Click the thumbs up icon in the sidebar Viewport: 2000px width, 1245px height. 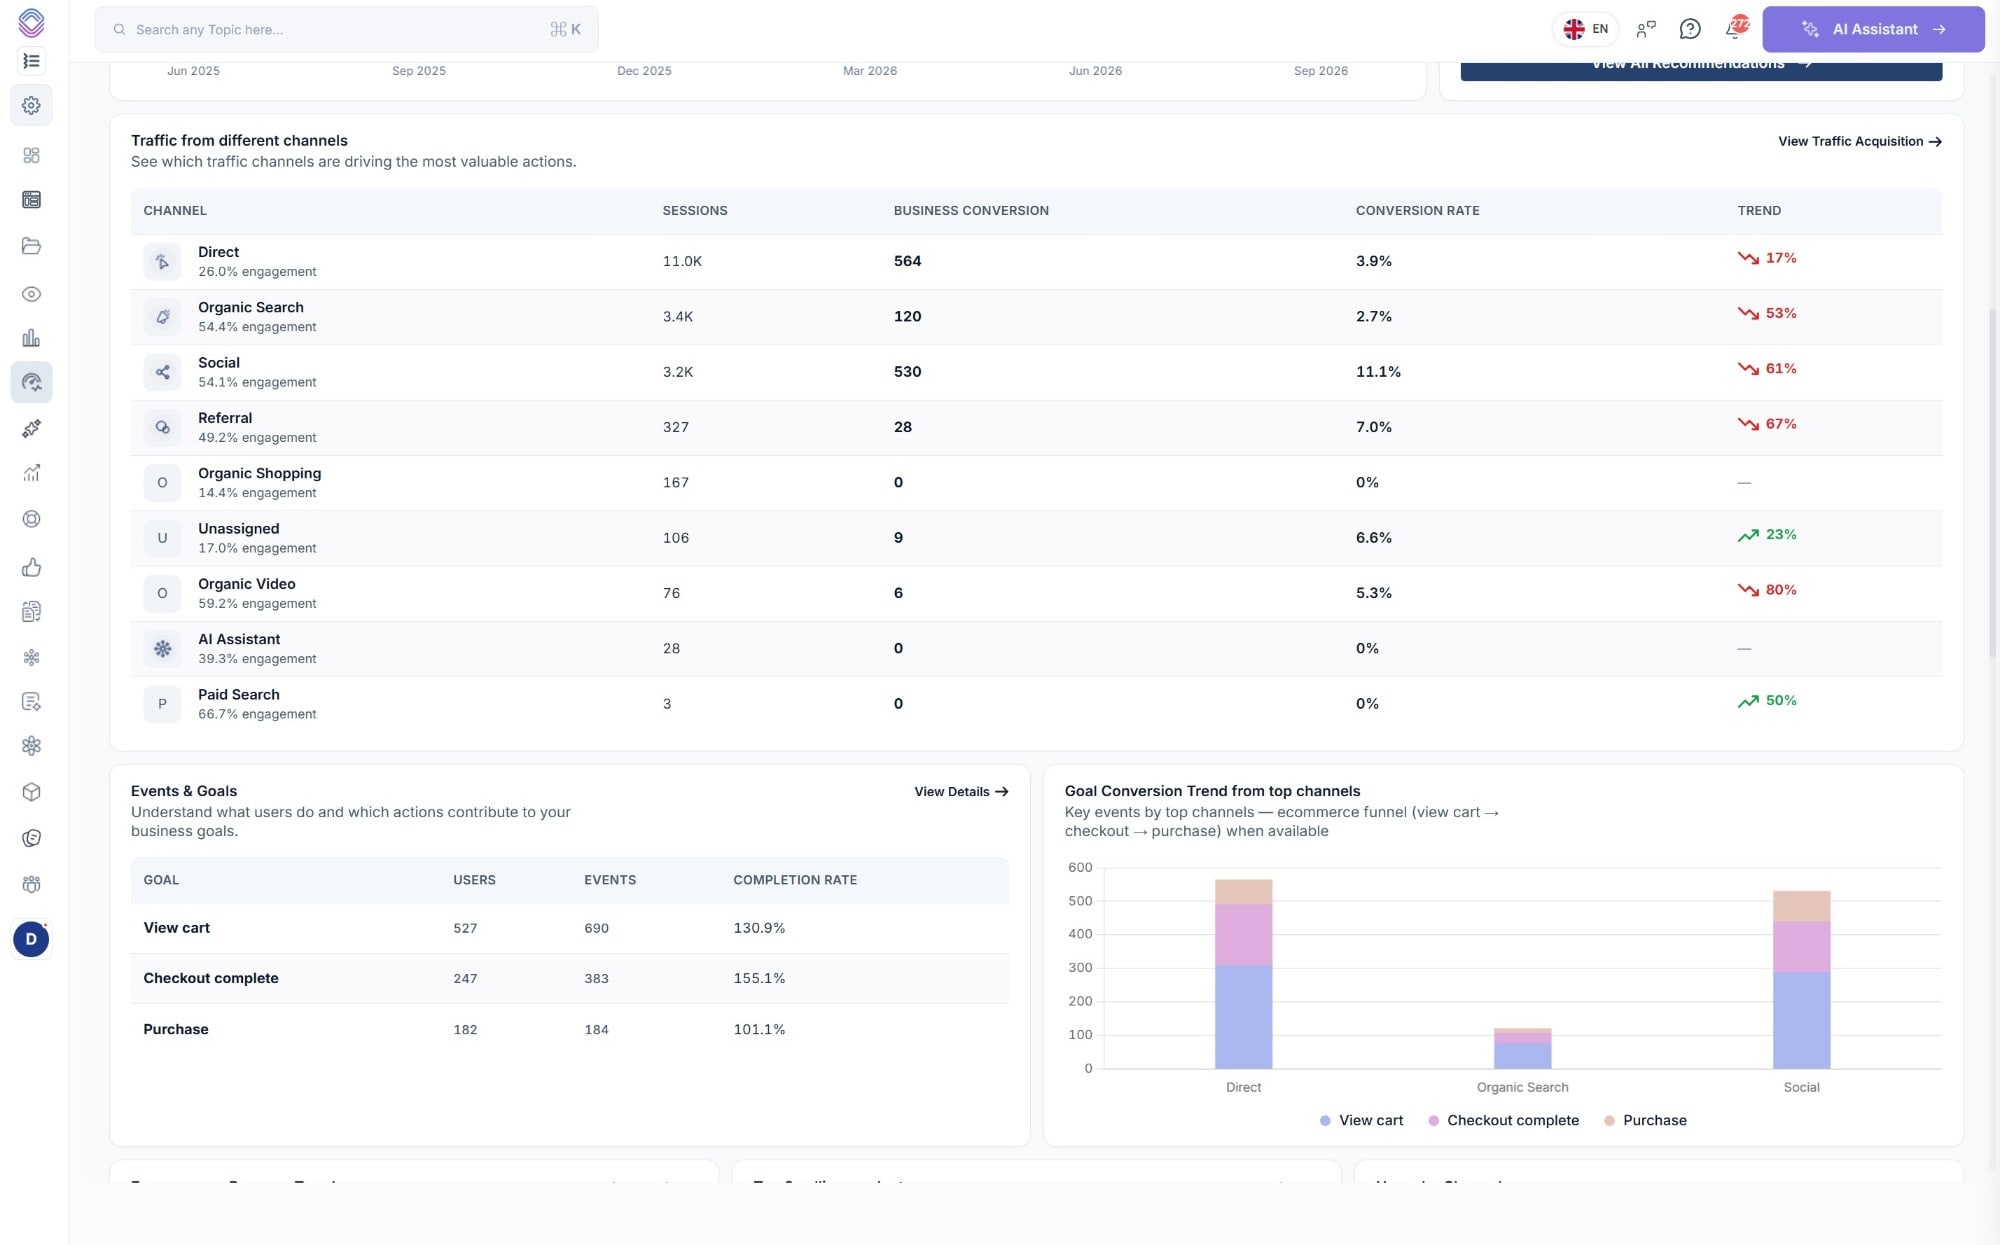pyautogui.click(x=31, y=567)
